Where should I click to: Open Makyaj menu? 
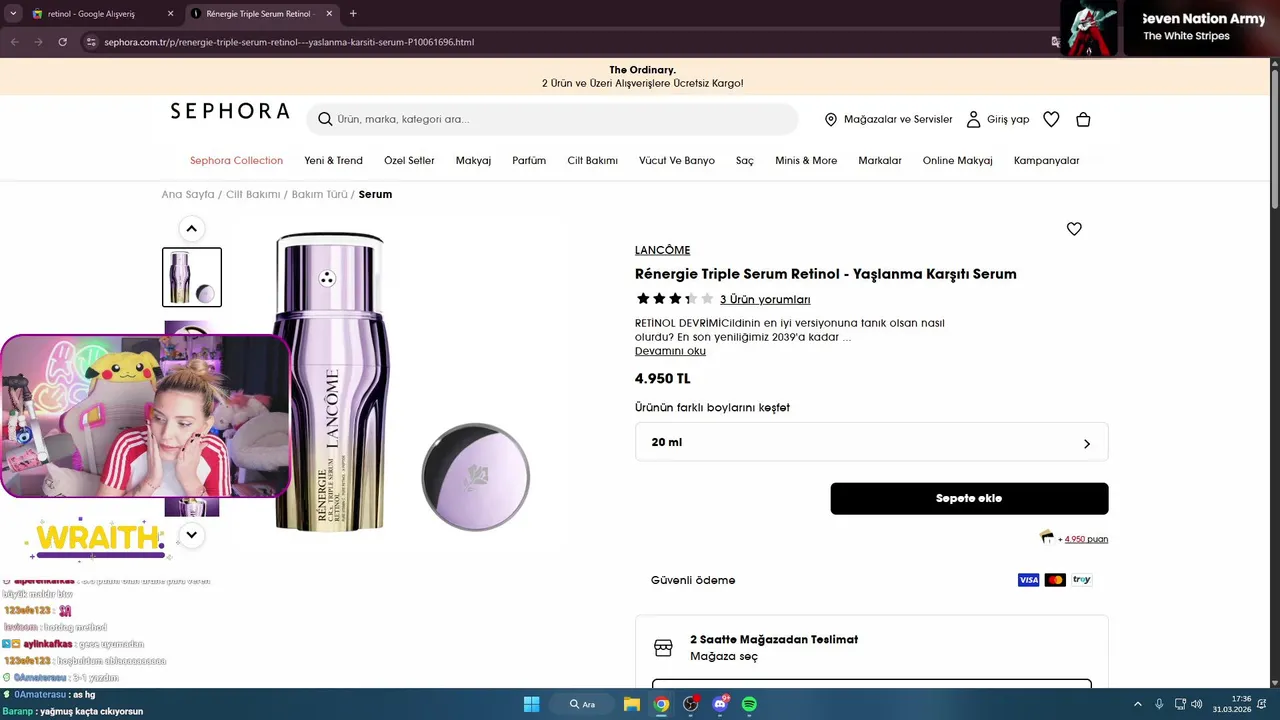[x=473, y=160]
